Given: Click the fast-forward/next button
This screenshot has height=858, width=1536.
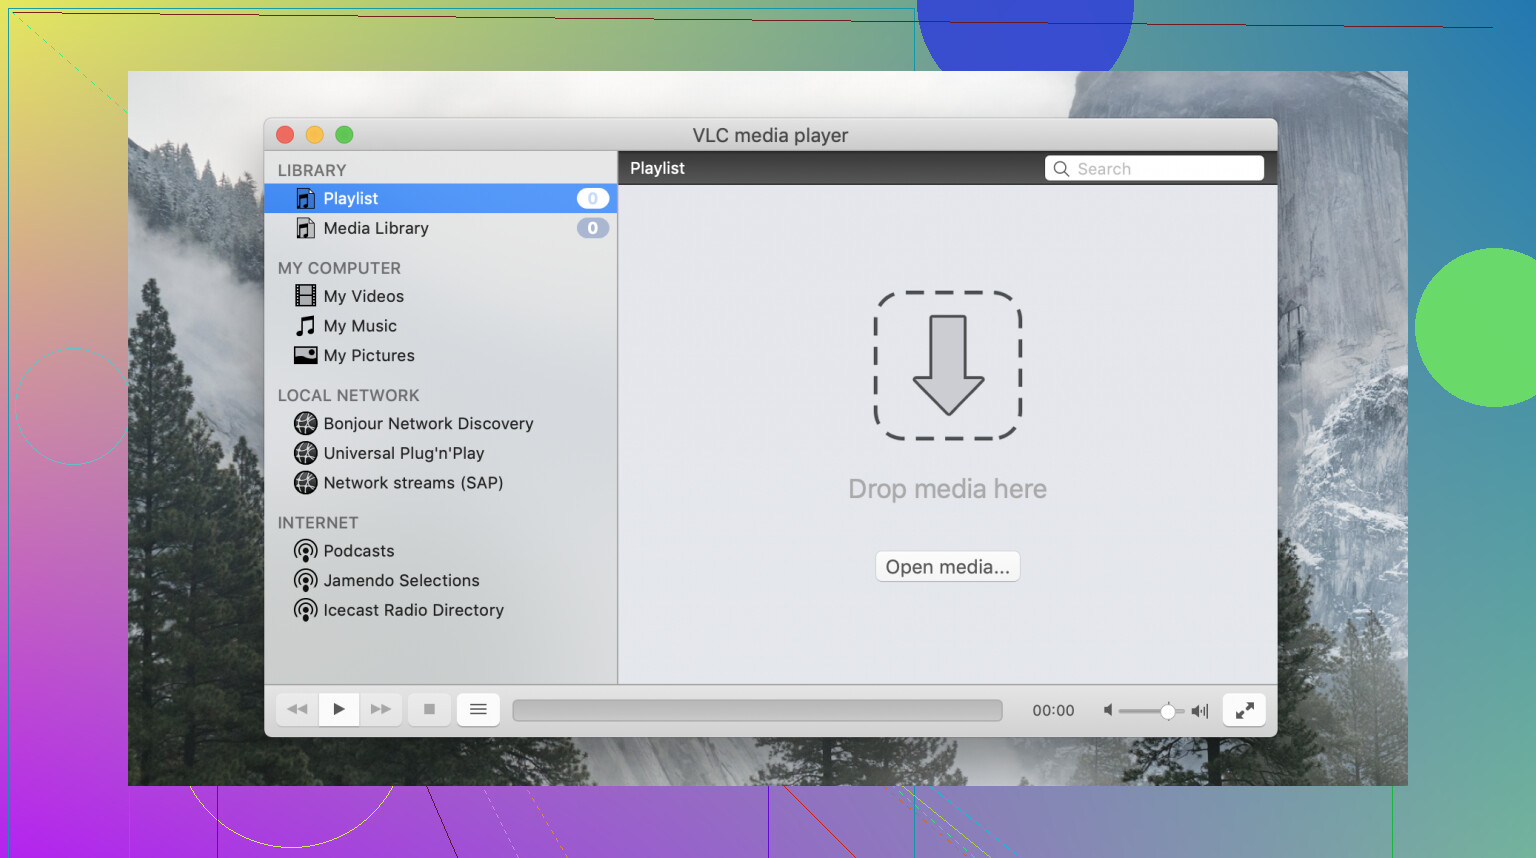Looking at the screenshot, I should tap(381, 709).
